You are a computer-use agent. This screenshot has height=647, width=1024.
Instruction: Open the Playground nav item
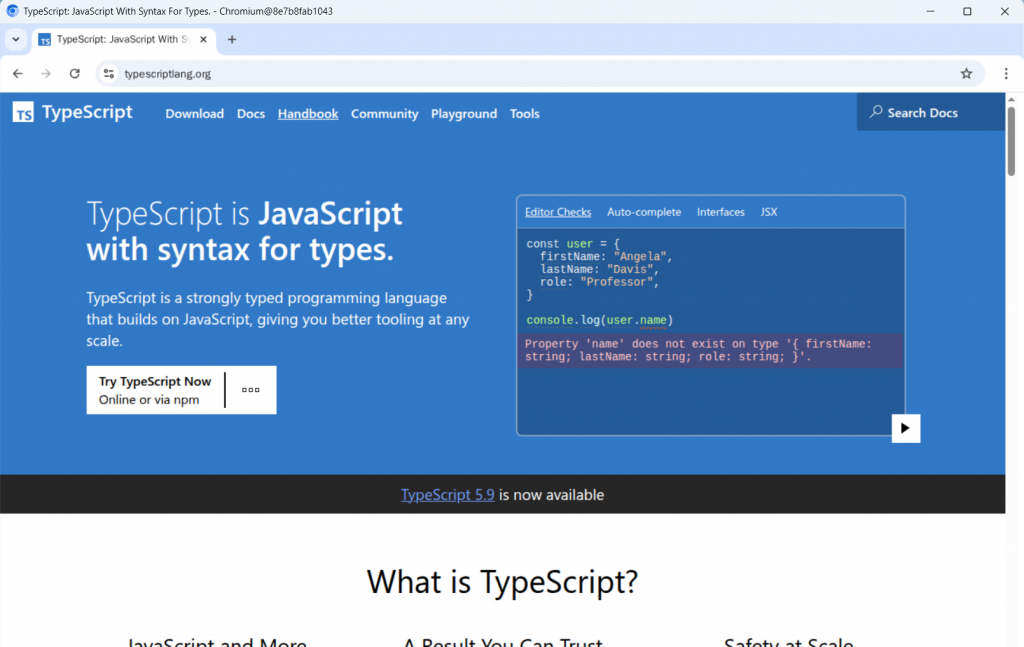point(464,114)
